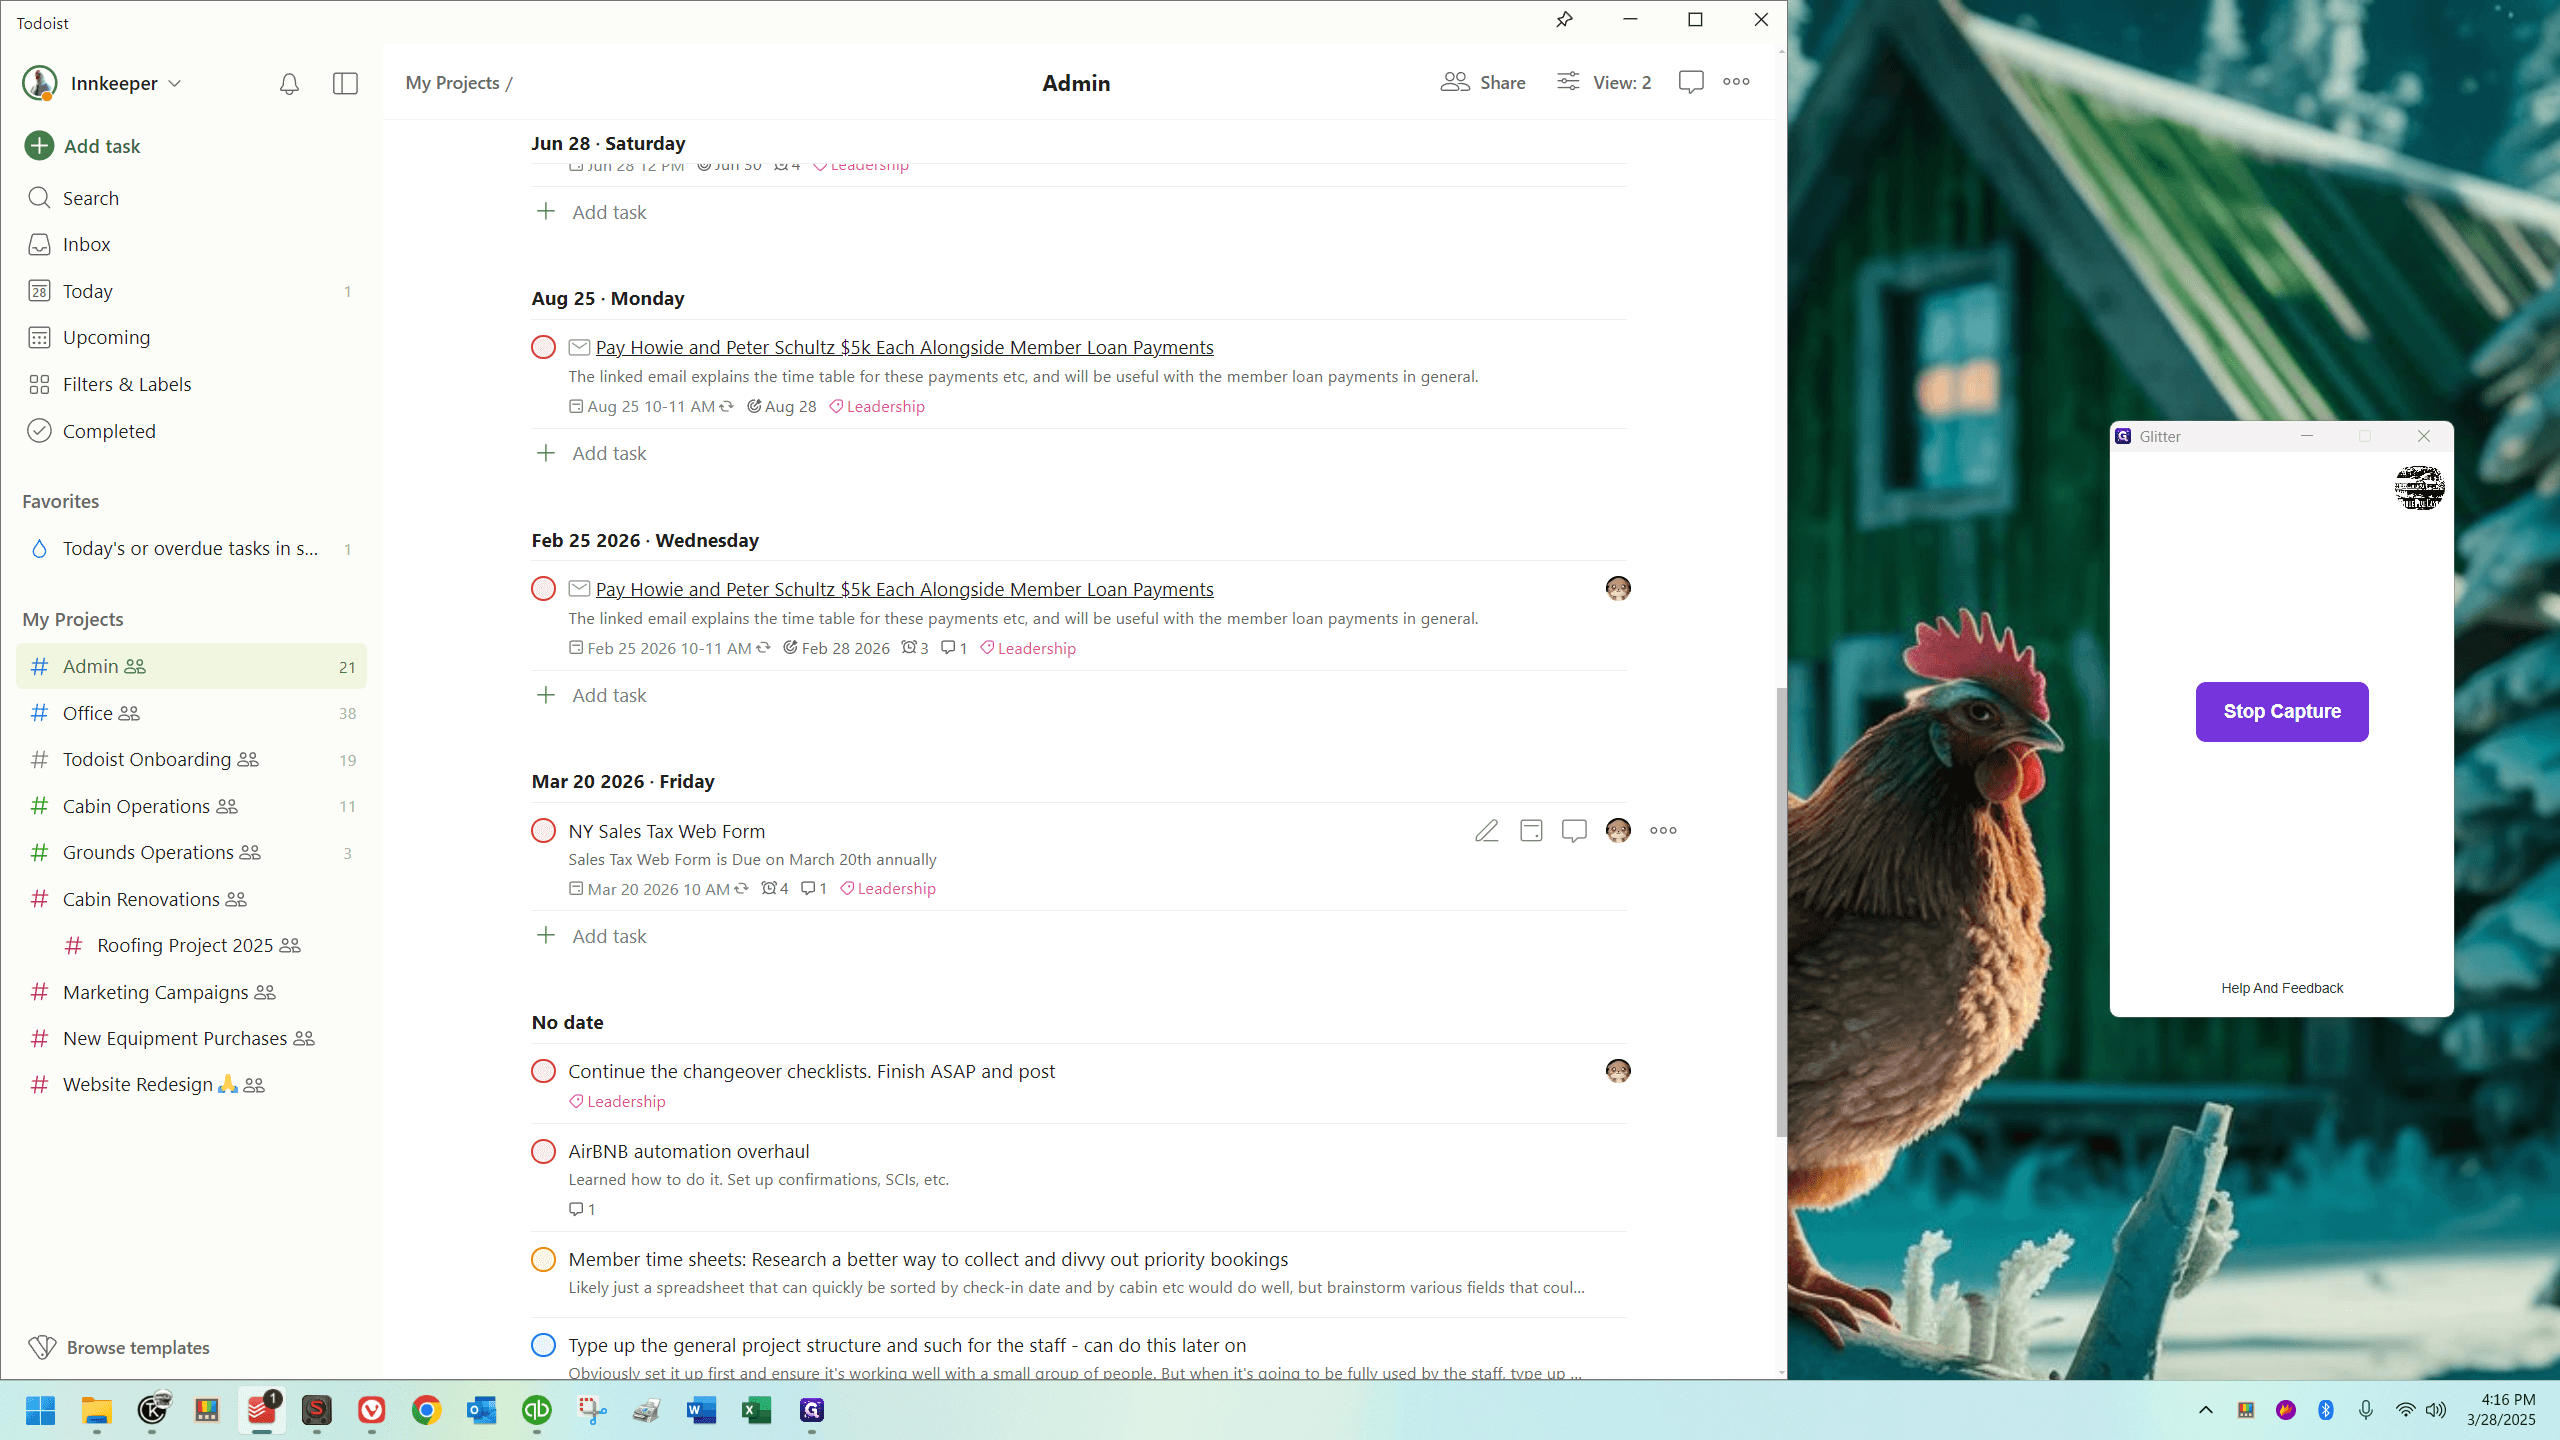Open Excel from the taskbar
2560x1440 pixels.
pos(756,1411)
